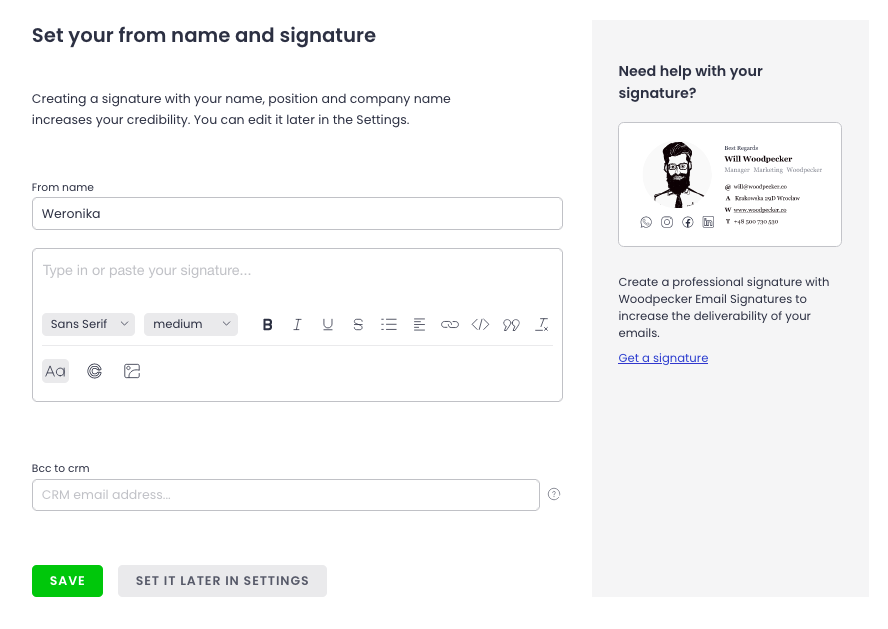The image size is (888, 629).
Task: Expand the medium font size dropdown
Action: tap(191, 324)
